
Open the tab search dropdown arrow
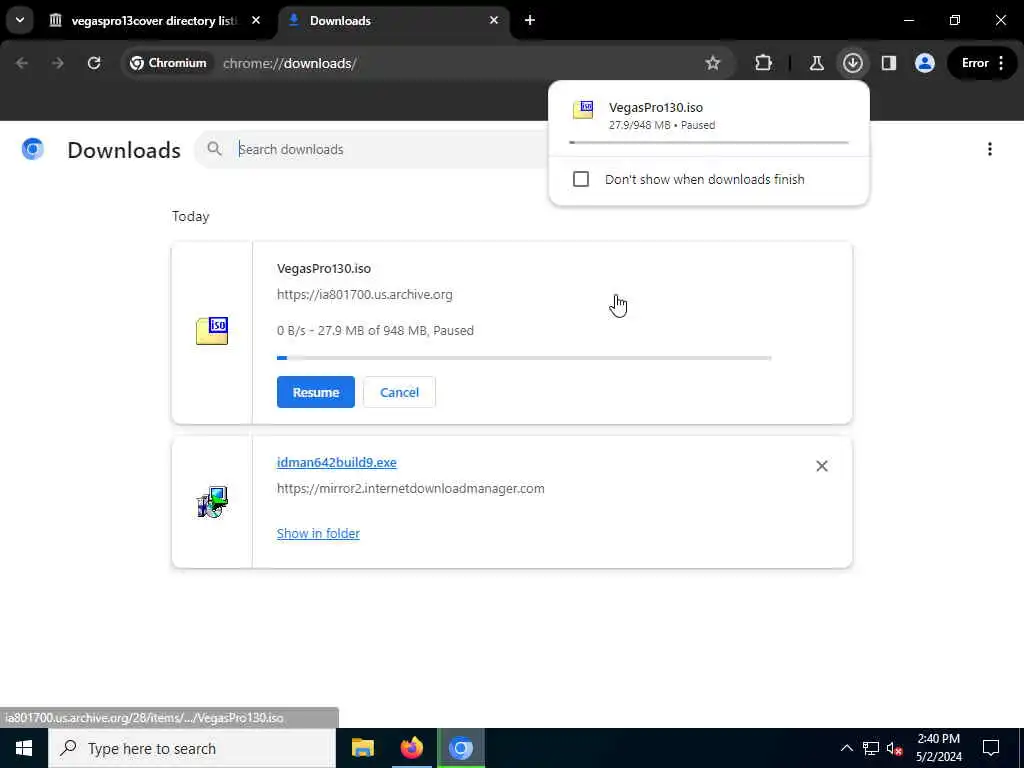(20, 20)
